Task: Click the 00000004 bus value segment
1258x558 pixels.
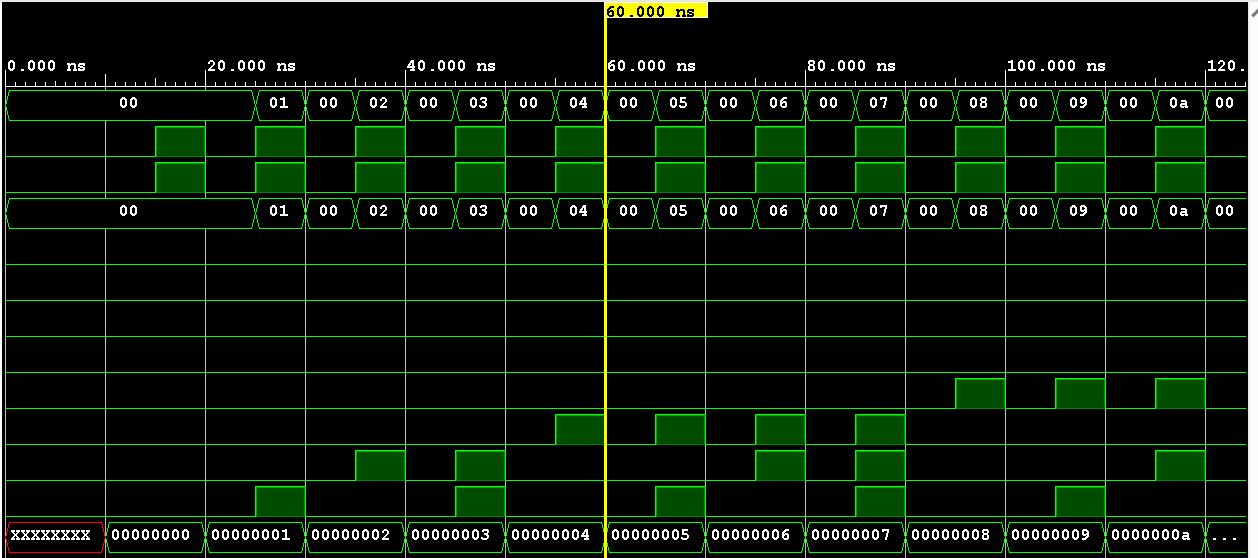Action: pos(555,536)
